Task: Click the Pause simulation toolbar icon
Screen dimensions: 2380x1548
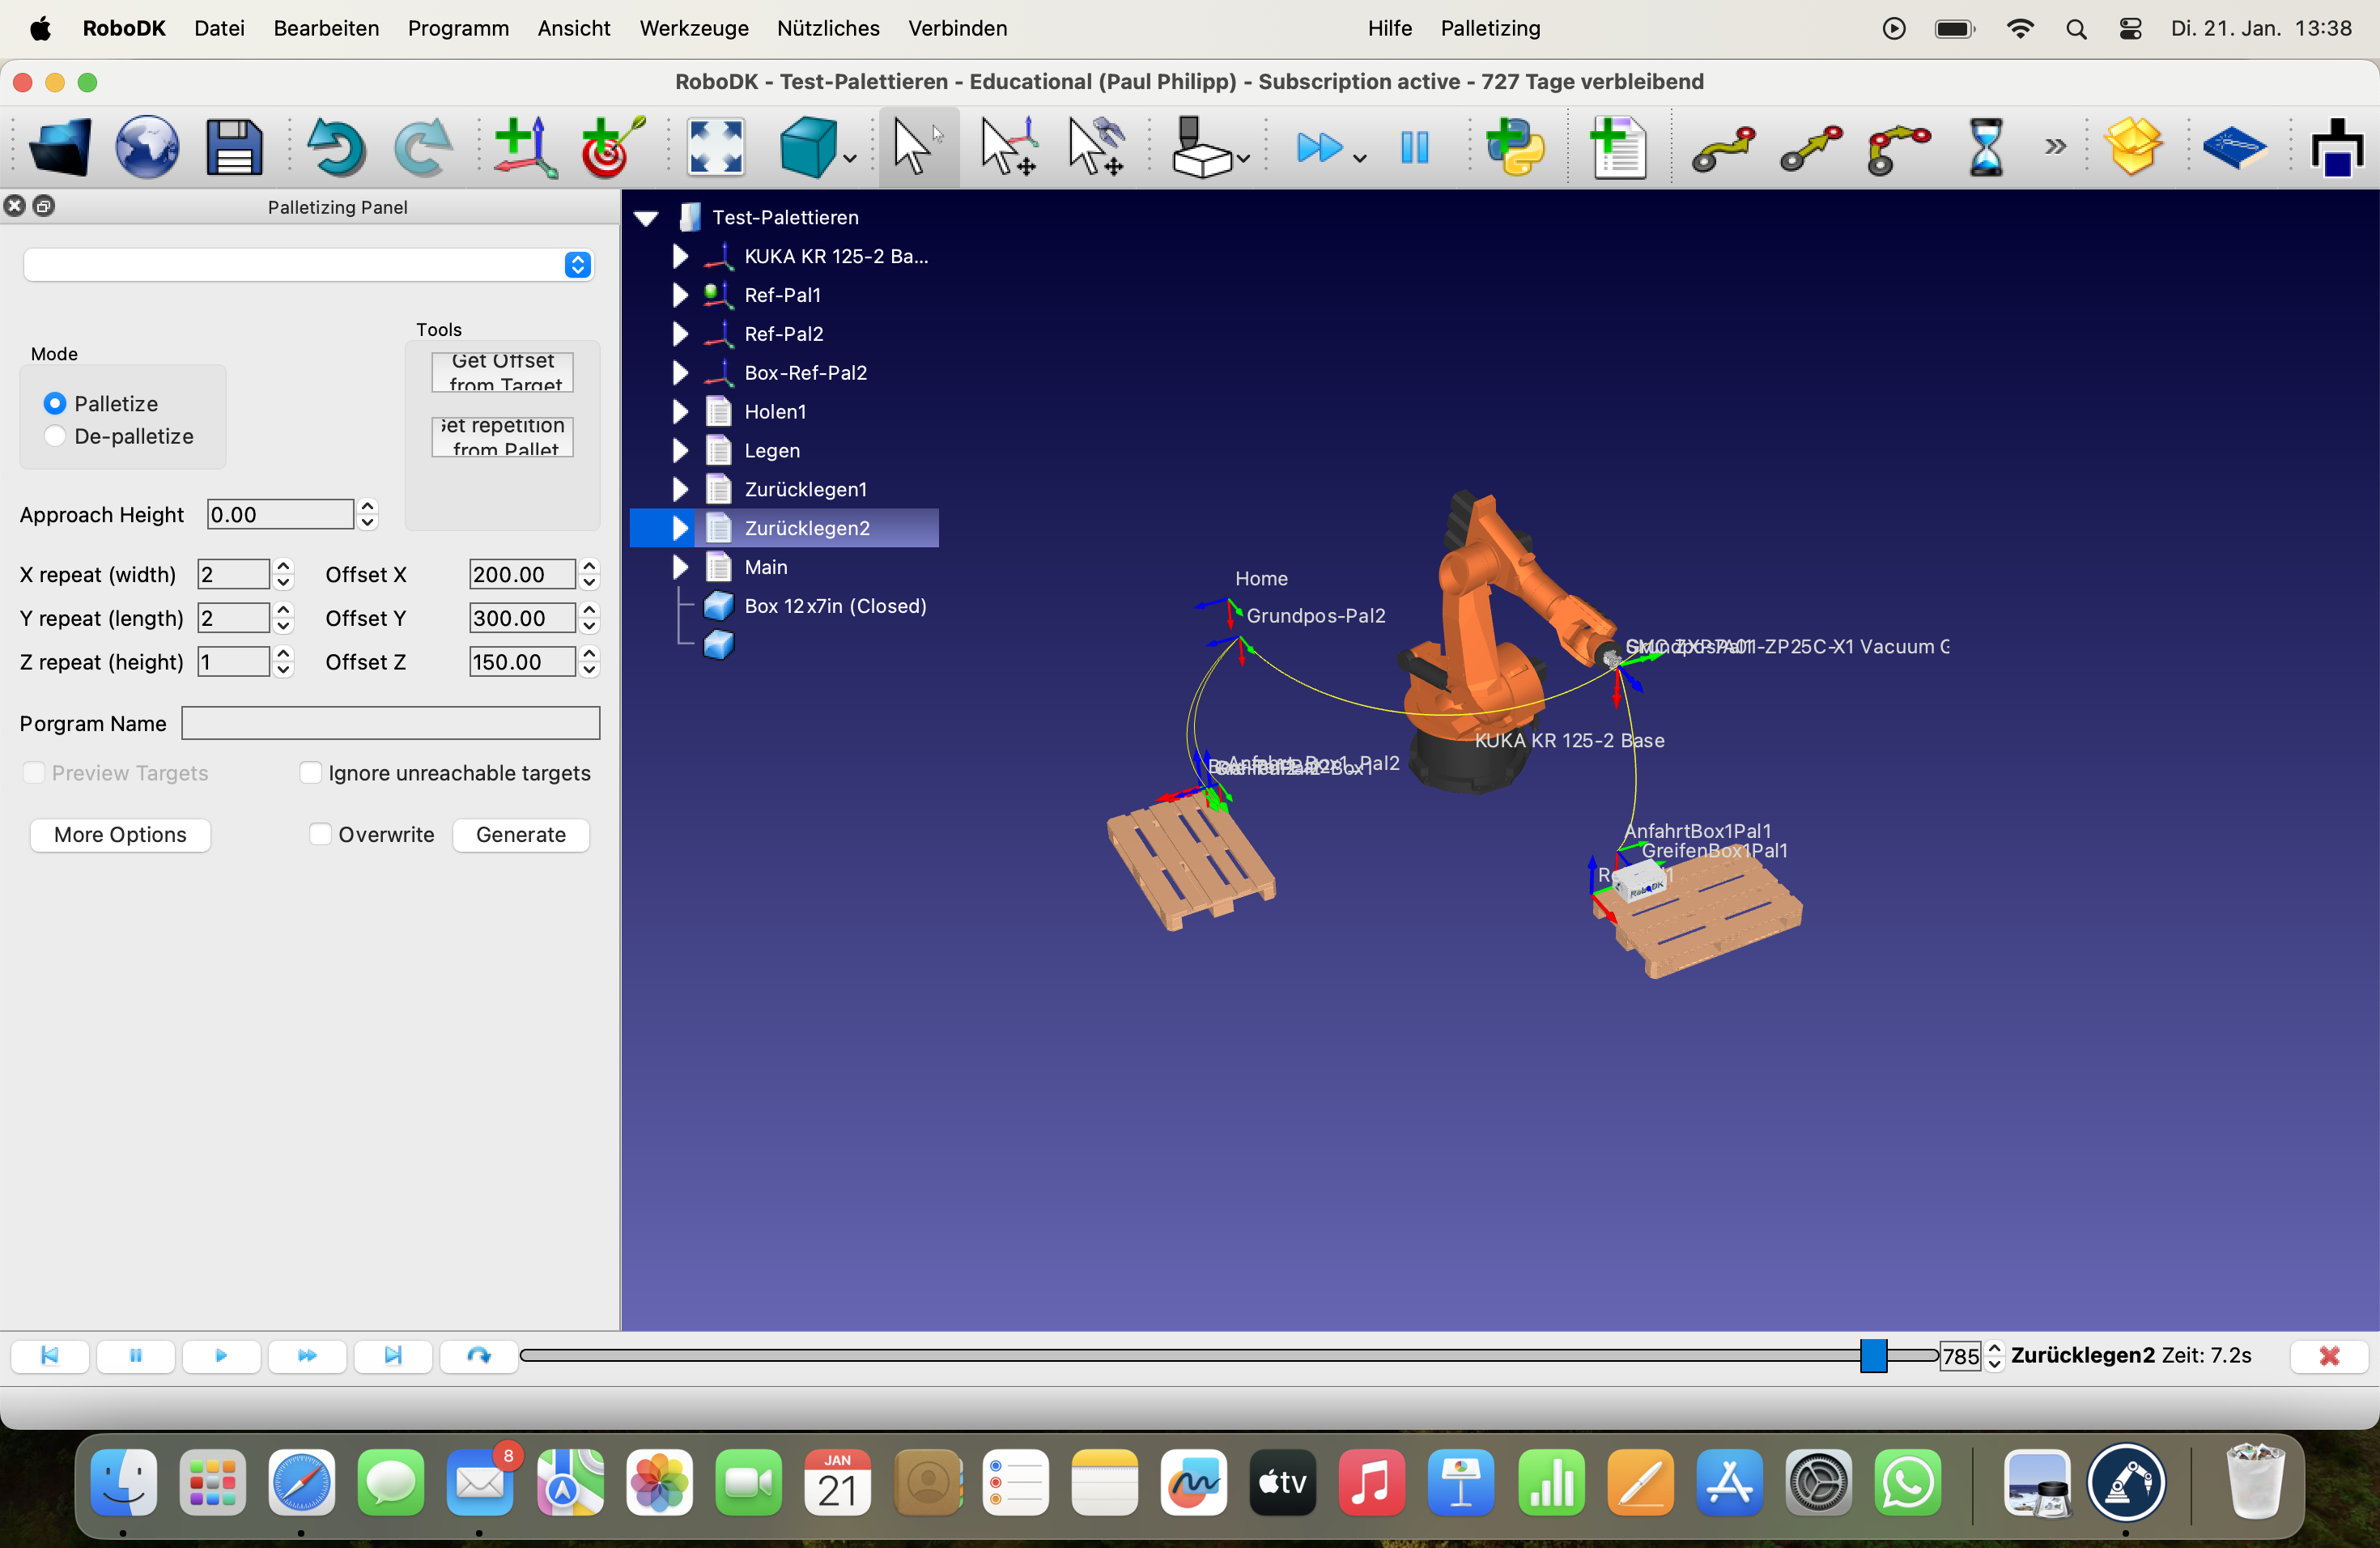Action: [1414, 147]
